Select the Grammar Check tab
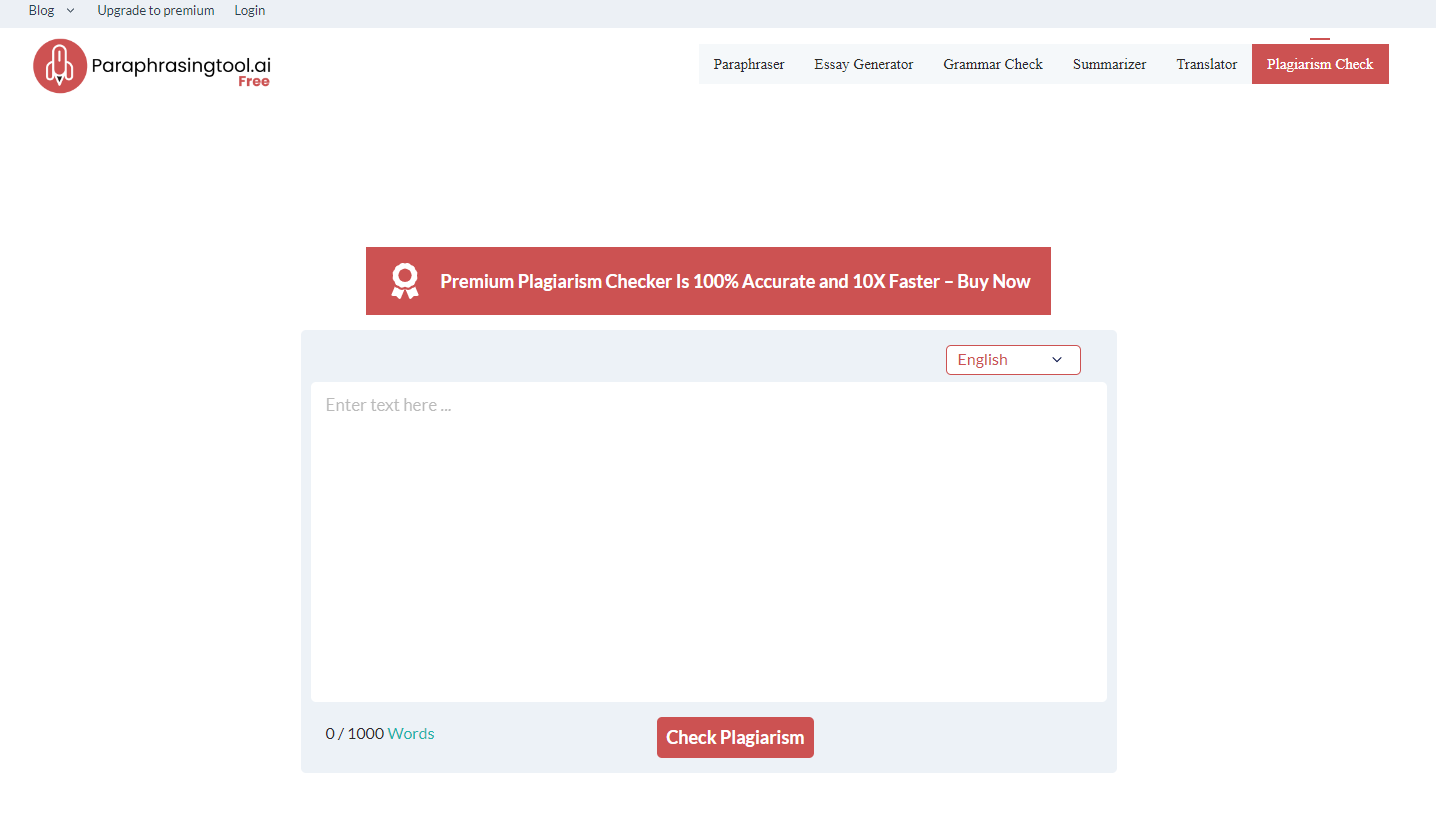This screenshot has height=817, width=1436. (993, 64)
